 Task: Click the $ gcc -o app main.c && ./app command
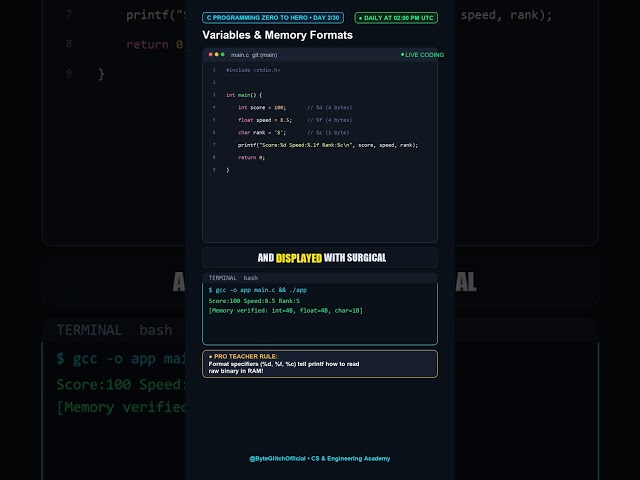pos(258,290)
